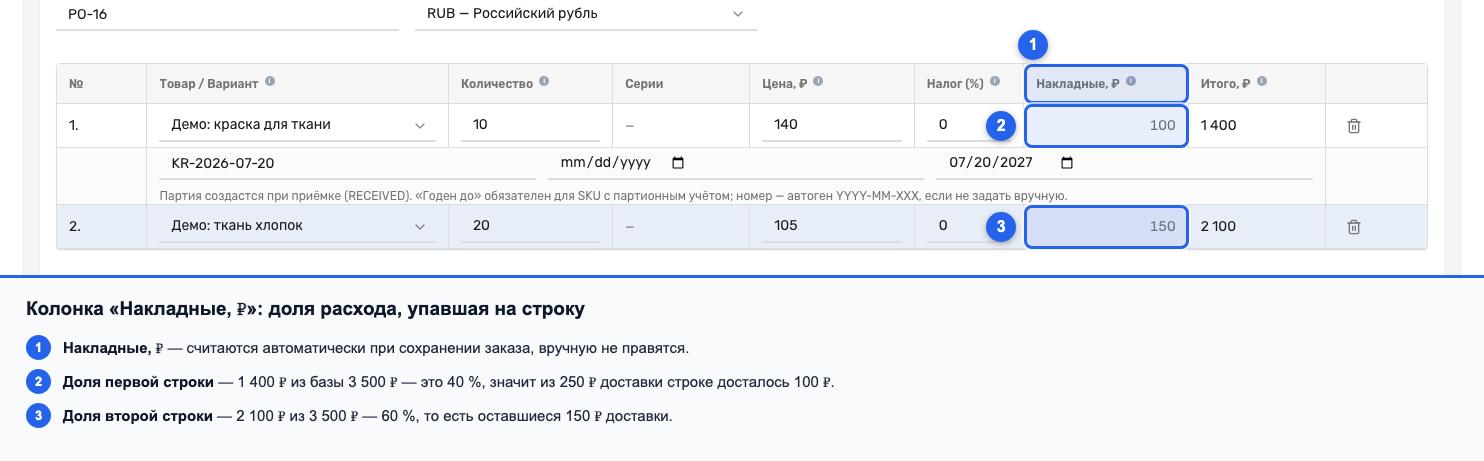Click the overhead field showing 150
This screenshot has width=1484, height=461.
(1107, 227)
